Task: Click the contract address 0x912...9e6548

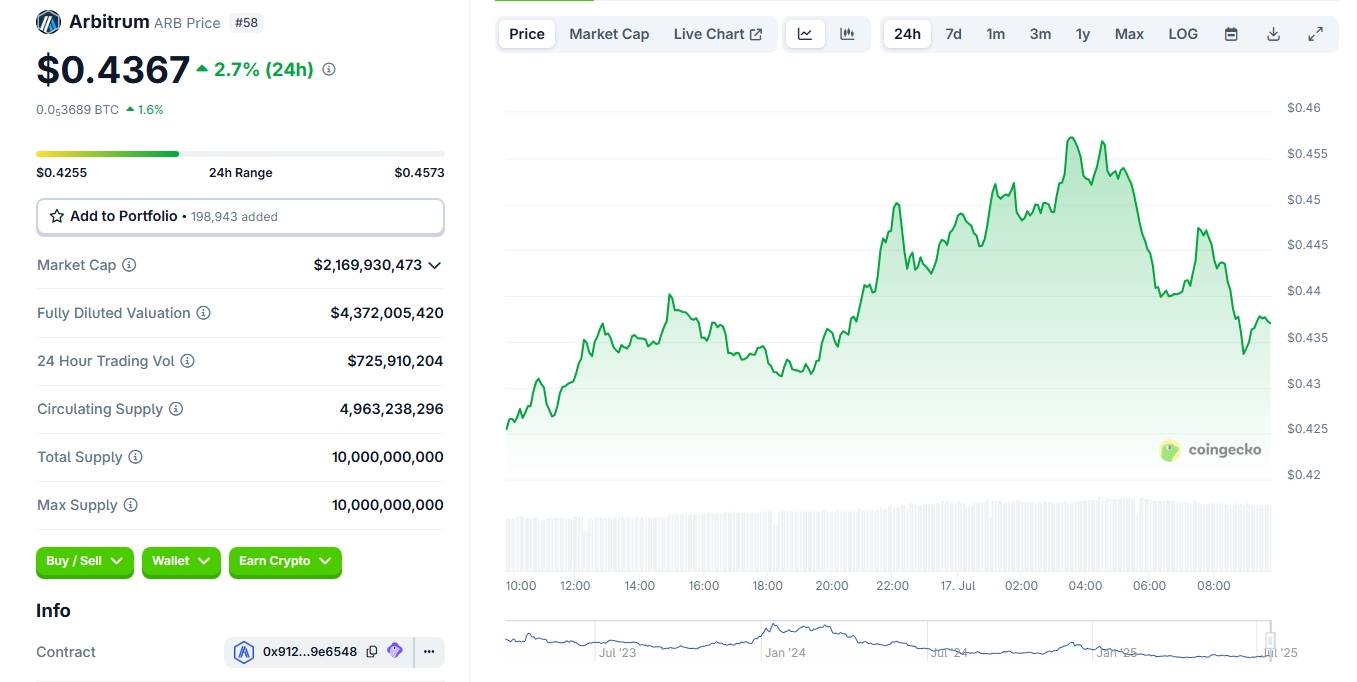Action: coord(310,652)
